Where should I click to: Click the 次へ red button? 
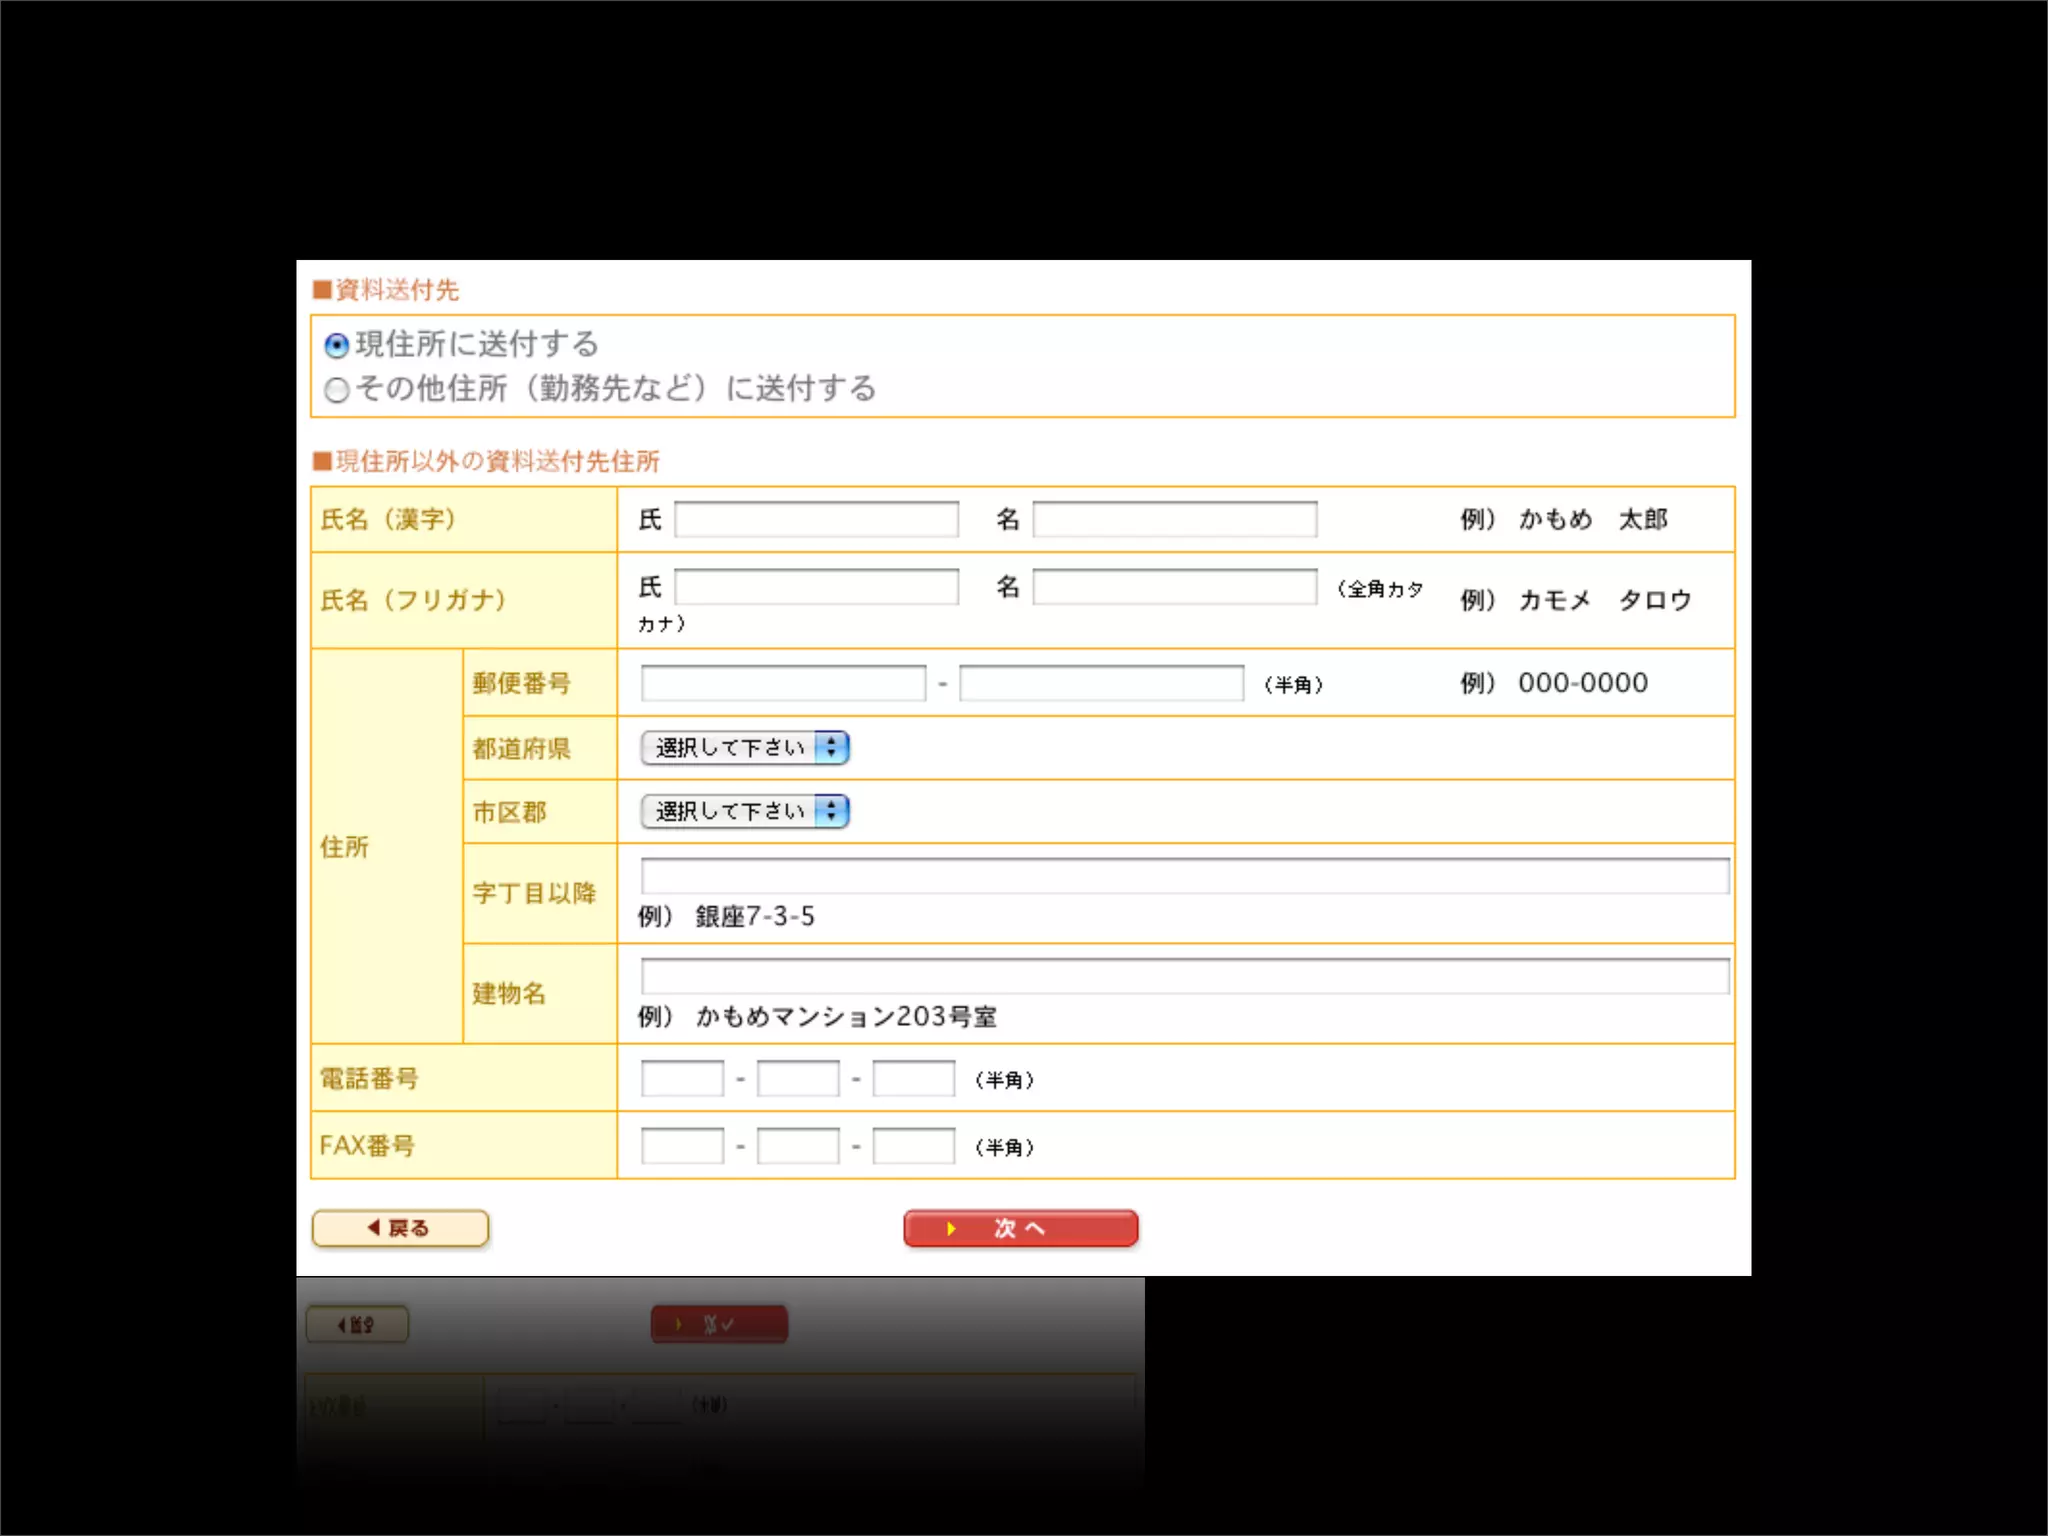(1020, 1228)
